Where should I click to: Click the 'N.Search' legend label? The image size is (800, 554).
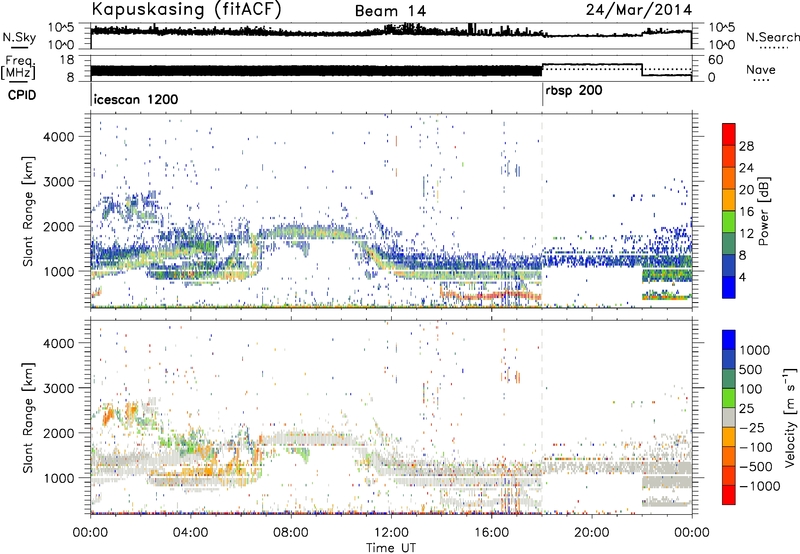click(x=772, y=37)
